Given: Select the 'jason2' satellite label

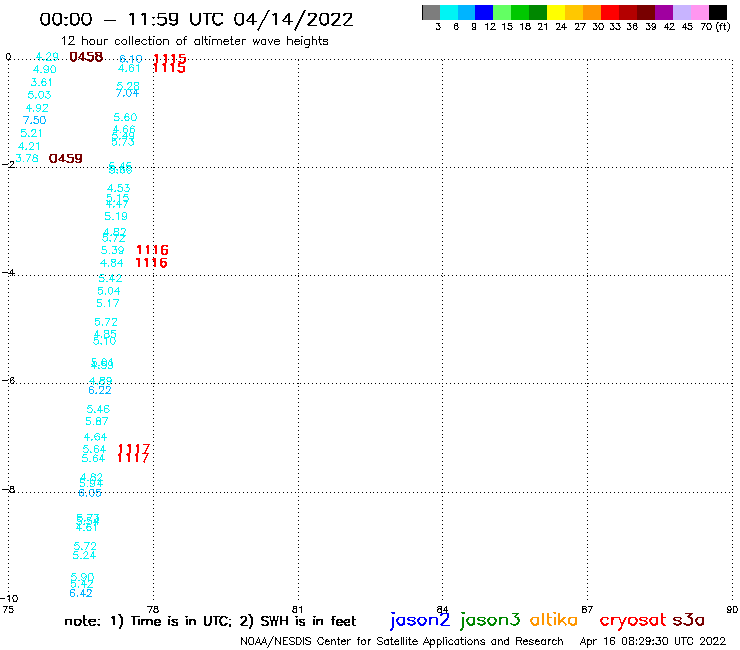Looking at the screenshot, I should (420, 620).
